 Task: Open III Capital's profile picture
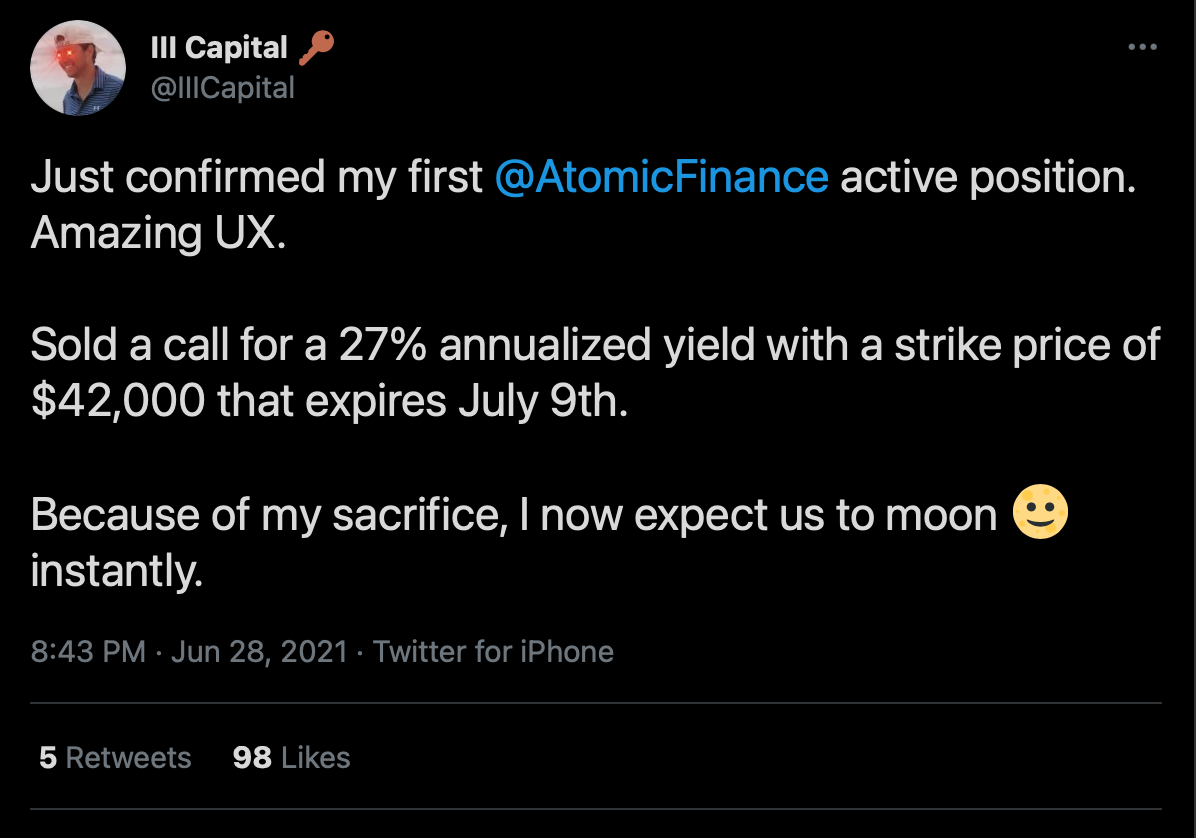[x=78, y=68]
